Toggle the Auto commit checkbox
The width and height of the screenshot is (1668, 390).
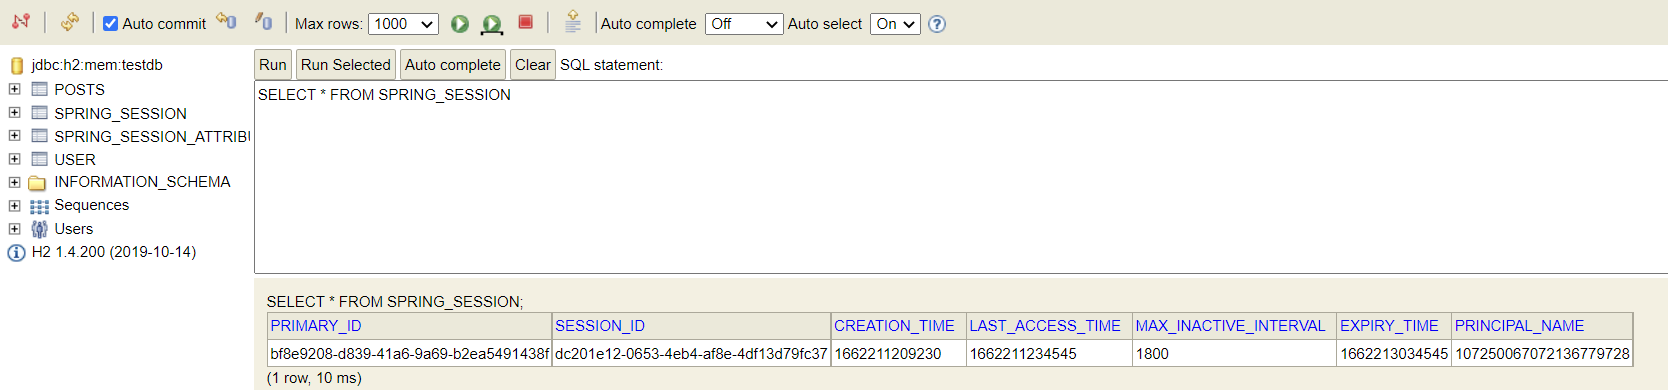(111, 23)
